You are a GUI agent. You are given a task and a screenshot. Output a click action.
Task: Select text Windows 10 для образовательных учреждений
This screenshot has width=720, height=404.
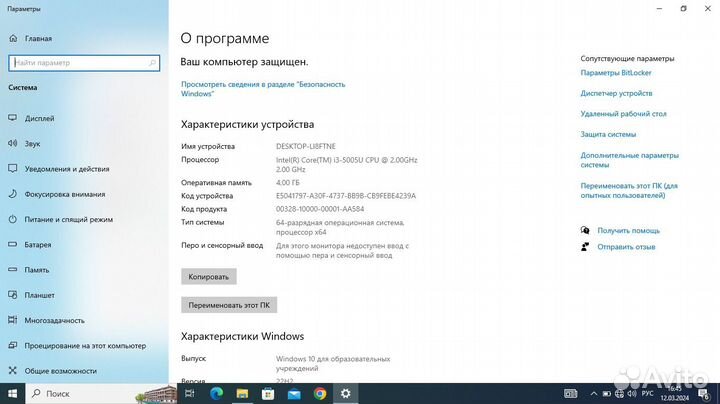[x=333, y=364]
